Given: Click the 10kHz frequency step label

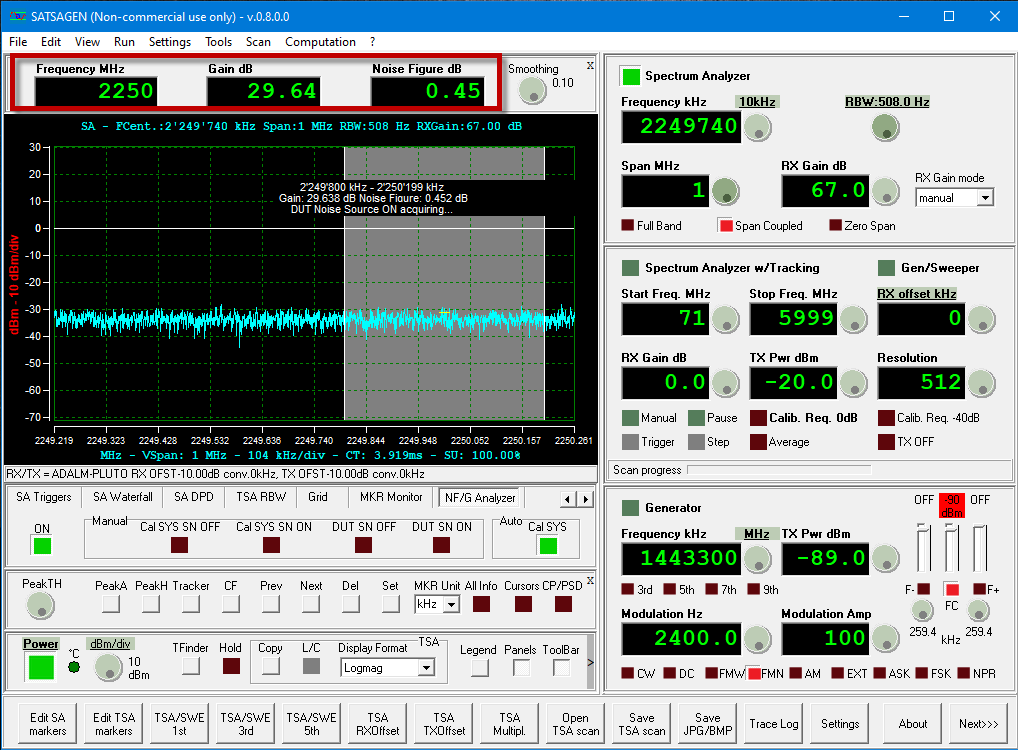Looking at the screenshot, I should tap(757, 102).
